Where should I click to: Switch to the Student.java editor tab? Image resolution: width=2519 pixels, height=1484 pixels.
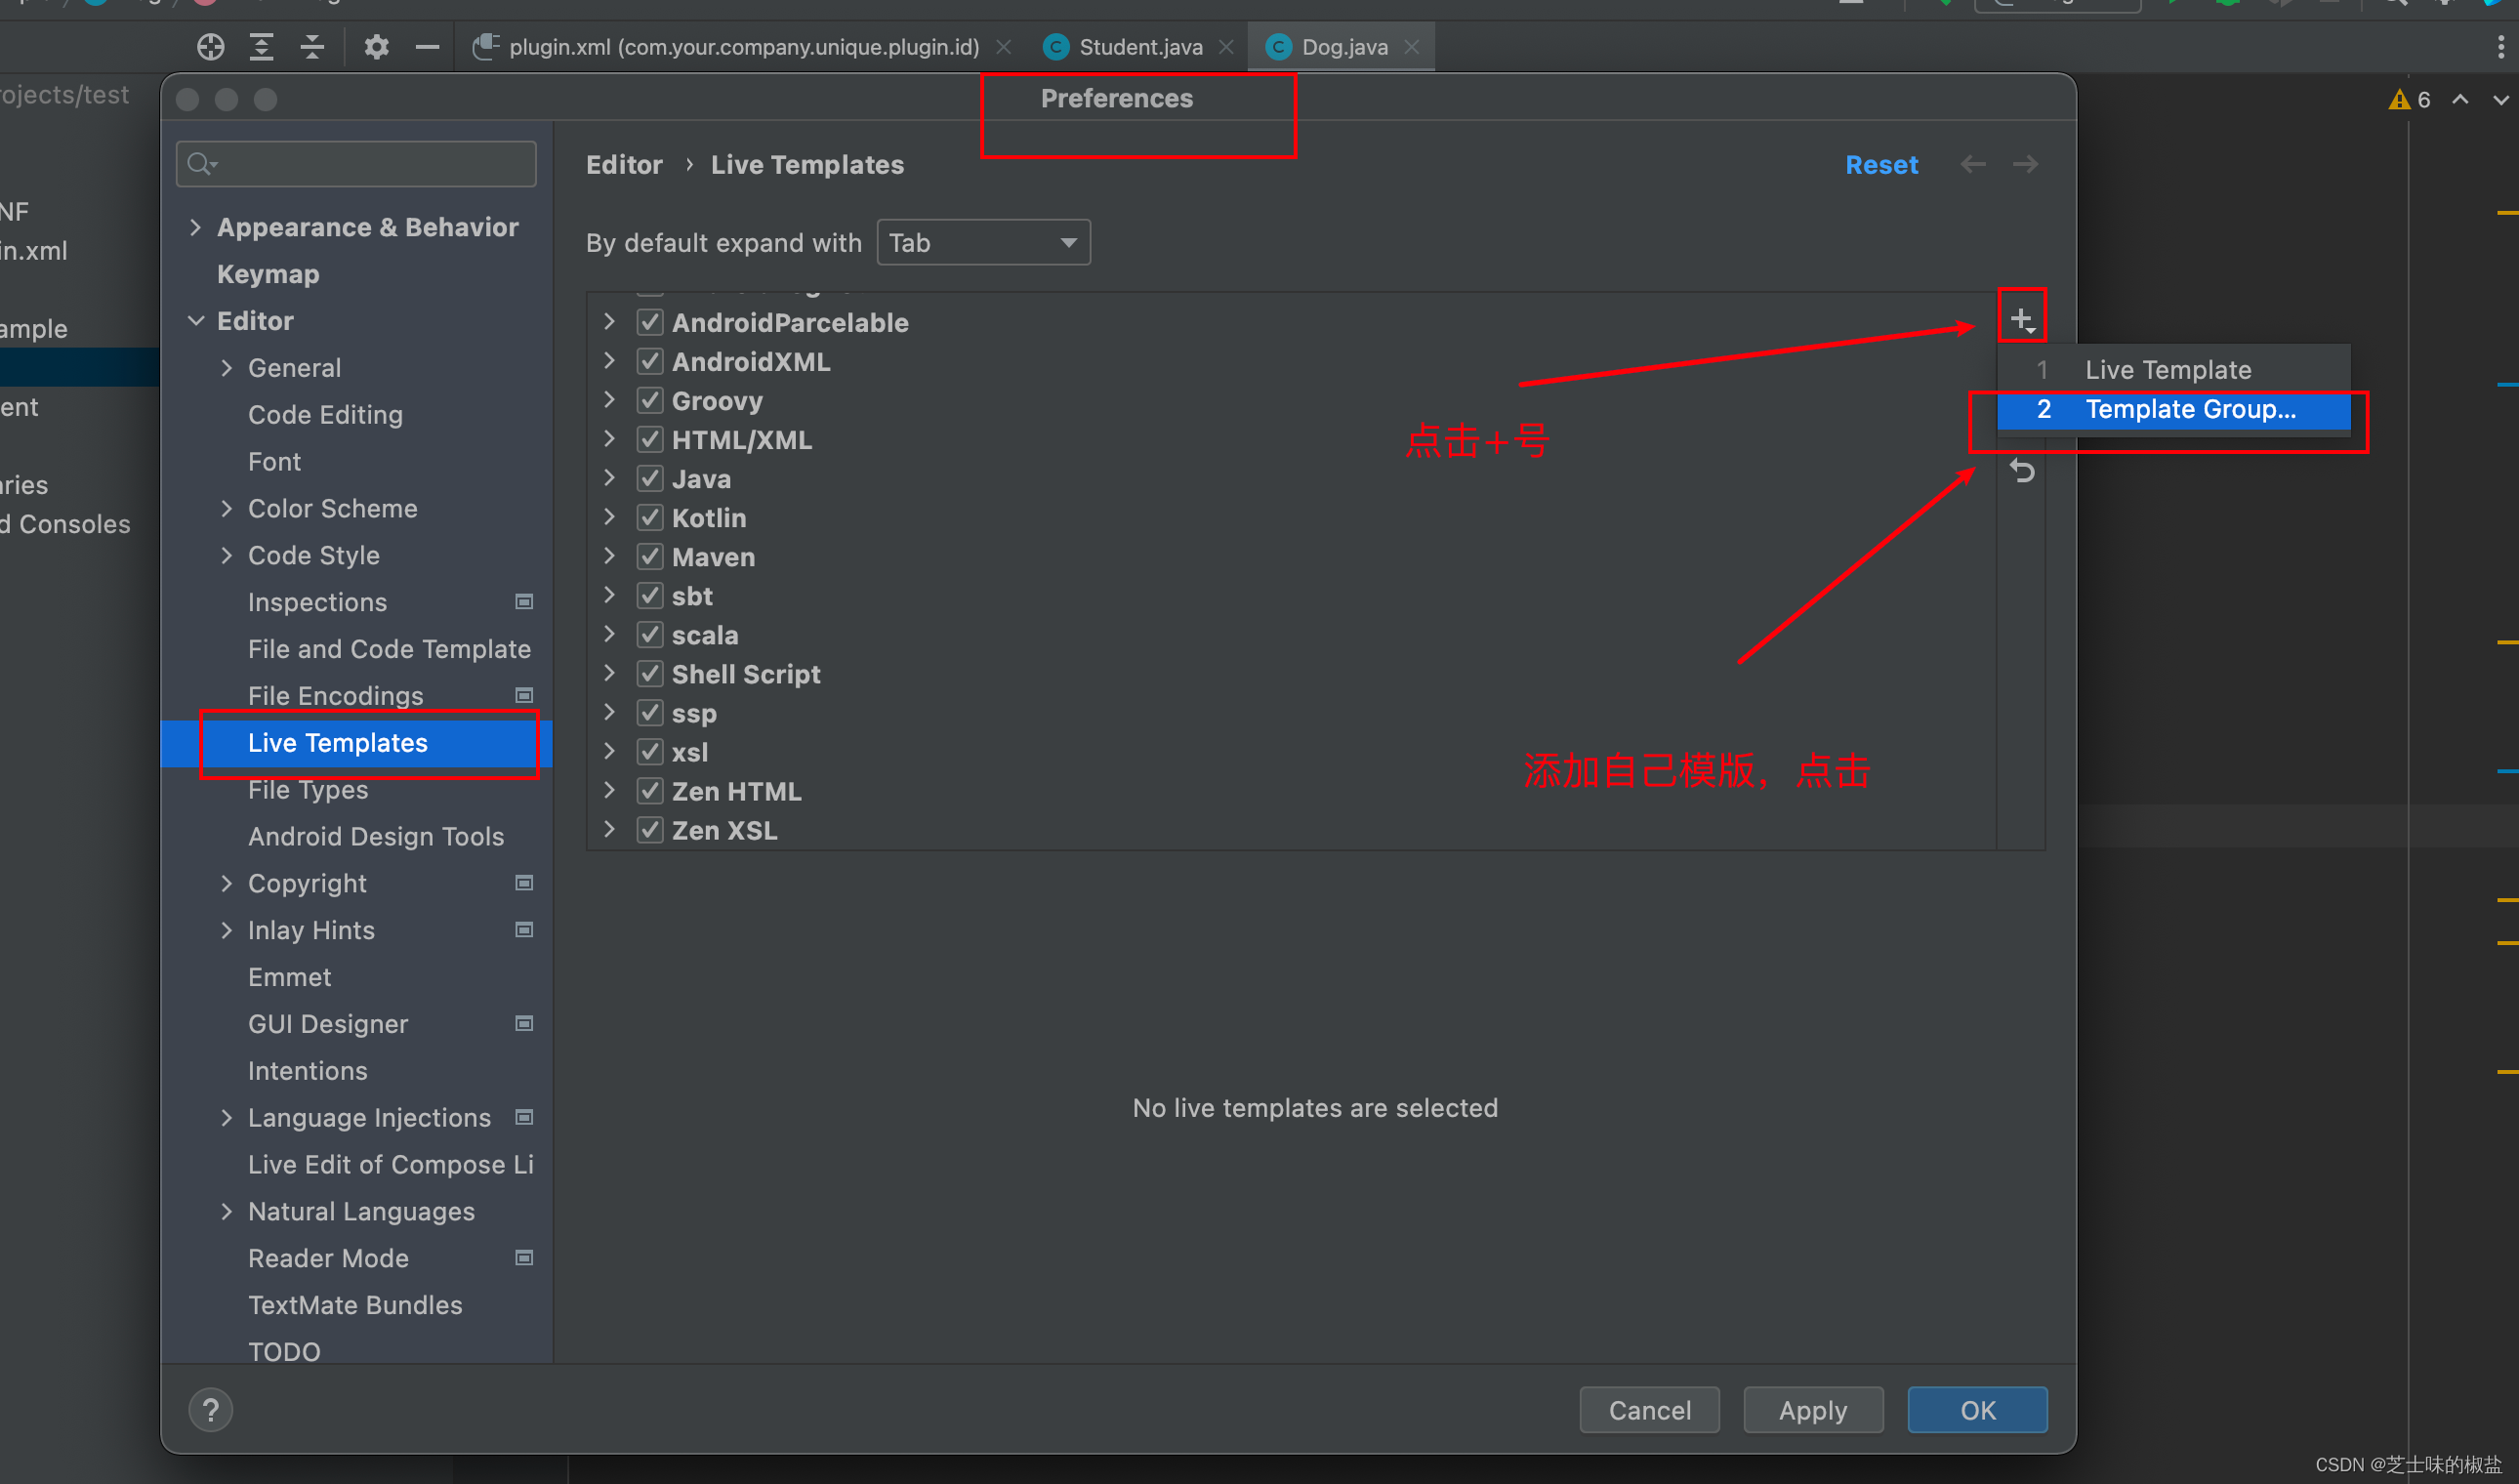(x=1139, y=47)
